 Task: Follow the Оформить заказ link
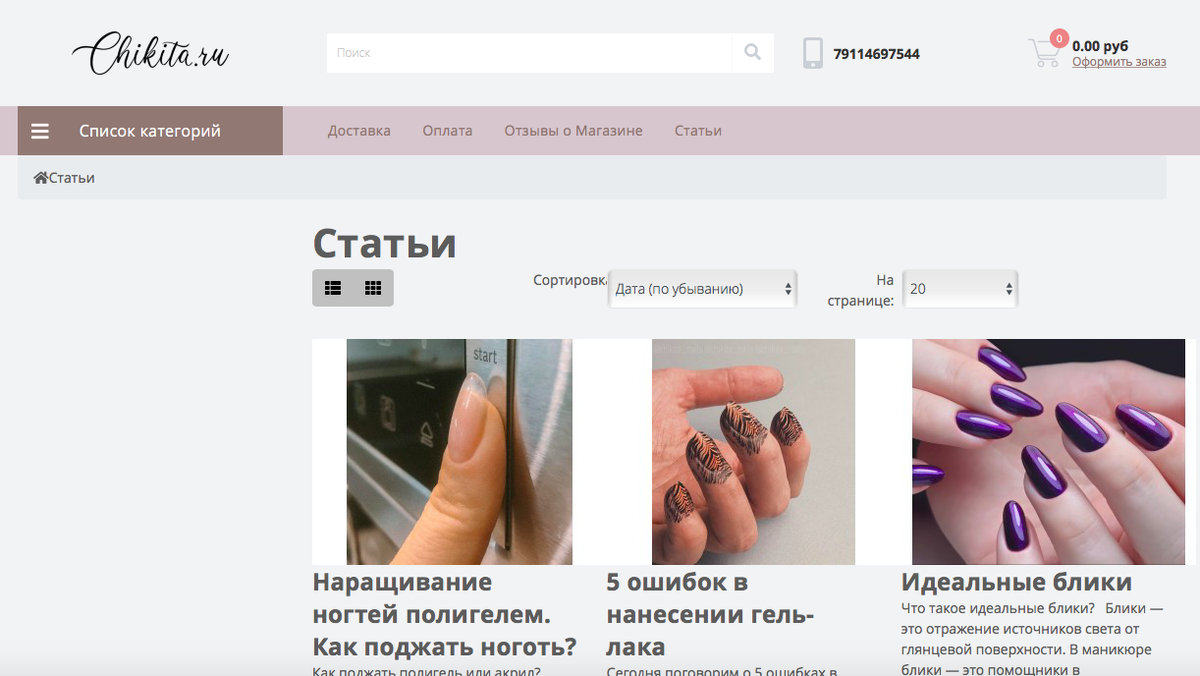click(x=1119, y=62)
